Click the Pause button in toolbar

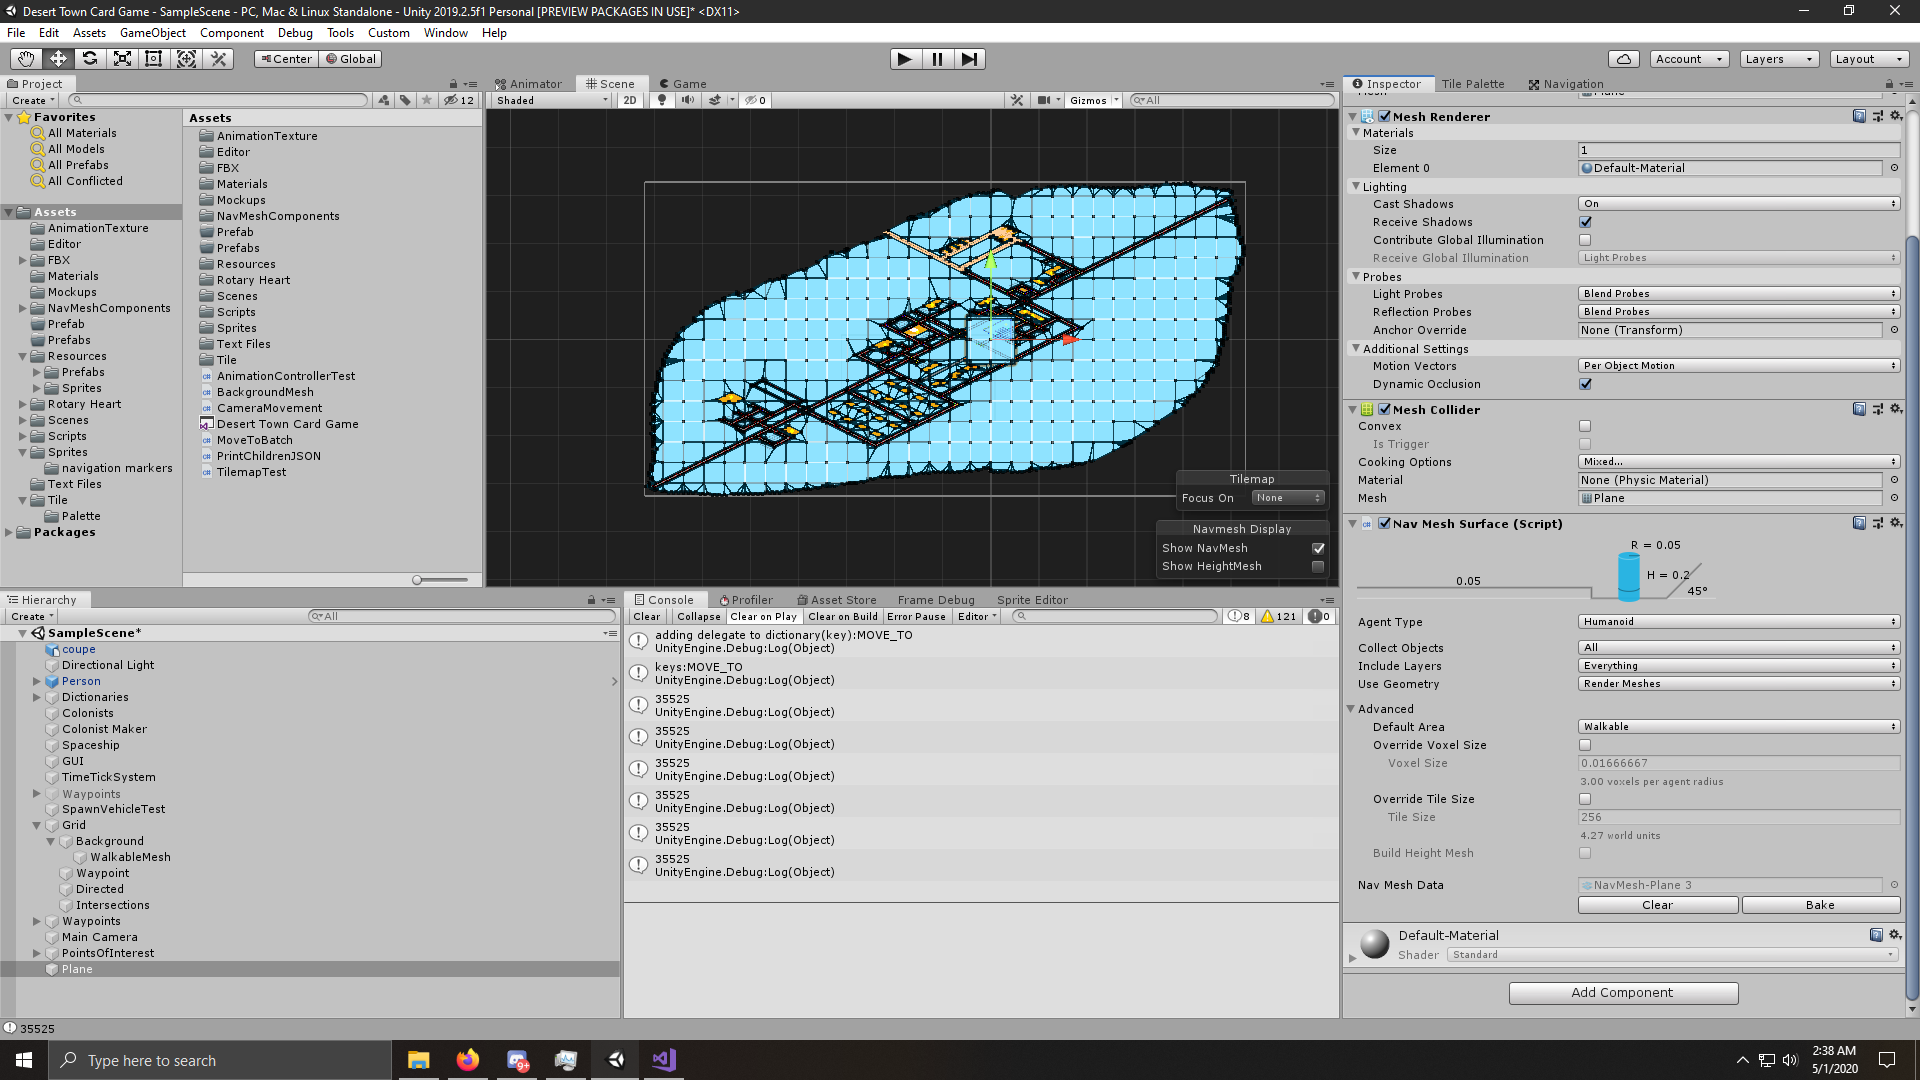tap(936, 58)
